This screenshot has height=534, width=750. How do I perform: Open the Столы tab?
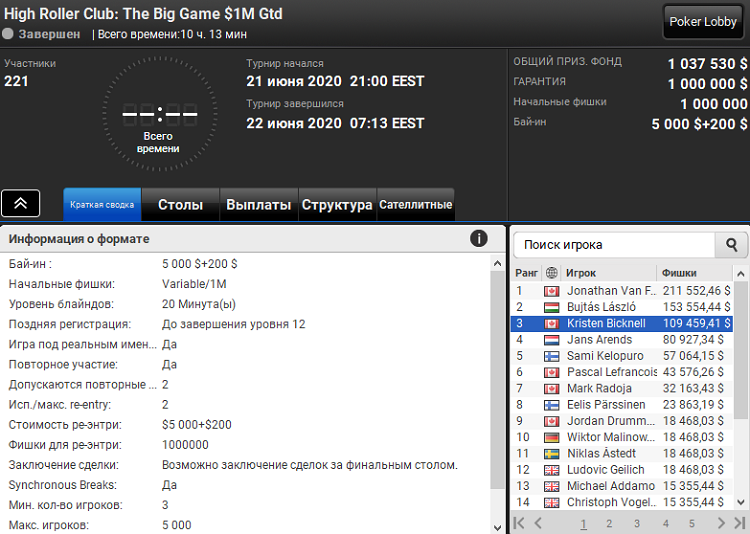click(180, 204)
